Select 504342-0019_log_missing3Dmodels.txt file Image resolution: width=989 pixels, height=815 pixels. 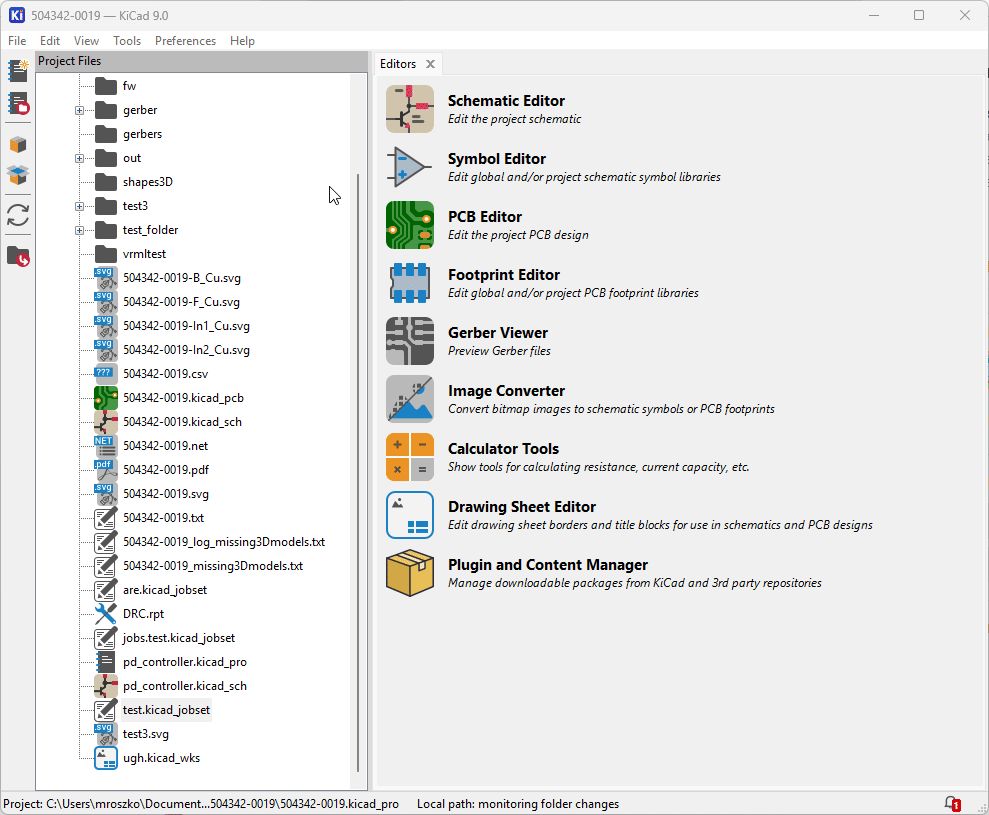click(224, 542)
